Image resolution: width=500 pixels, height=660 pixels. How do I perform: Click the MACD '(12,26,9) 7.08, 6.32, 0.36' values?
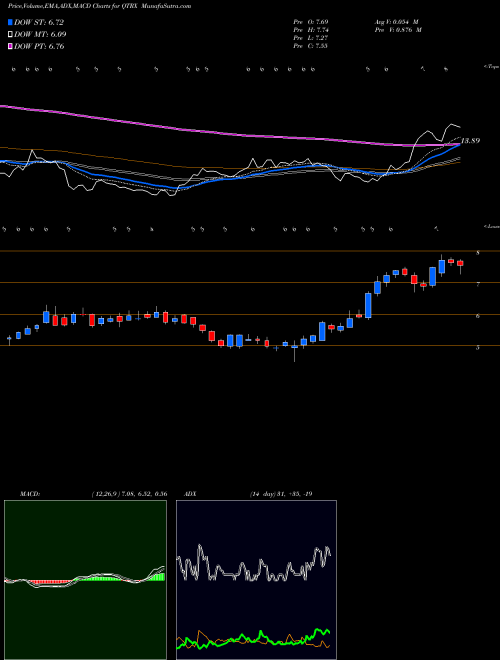pyautogui.click(x=129, y=494)
